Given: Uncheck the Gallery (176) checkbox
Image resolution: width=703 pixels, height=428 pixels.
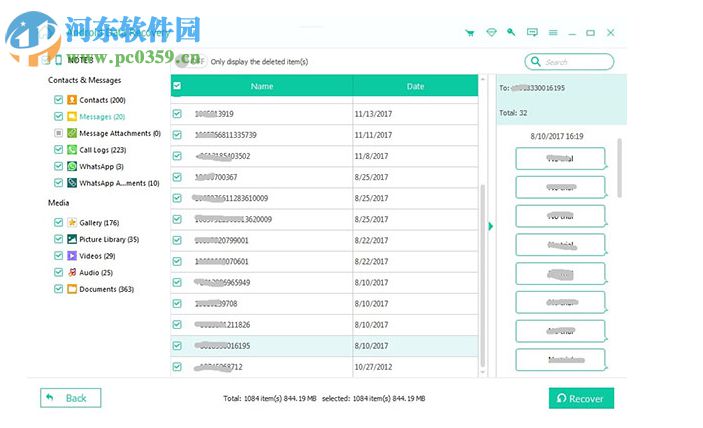Looking at the screenshot, I should point(58,222).
